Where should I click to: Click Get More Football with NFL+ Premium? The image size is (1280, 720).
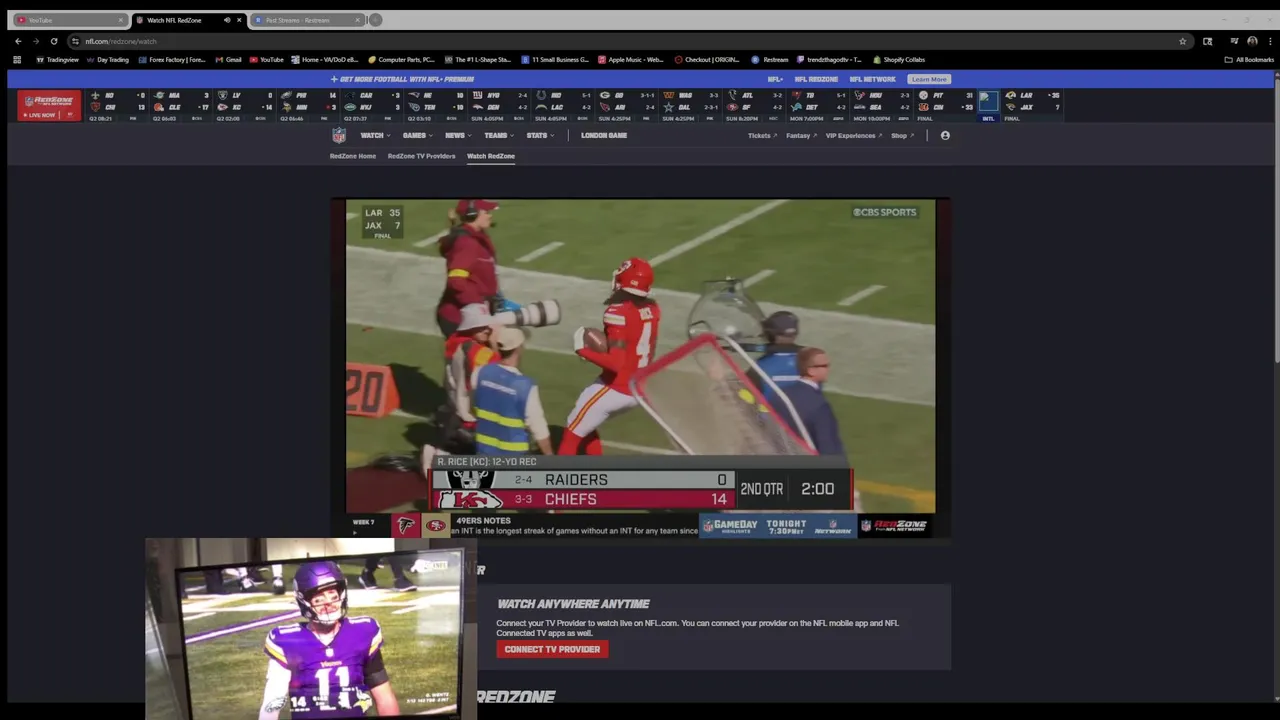tap(402, 79)
